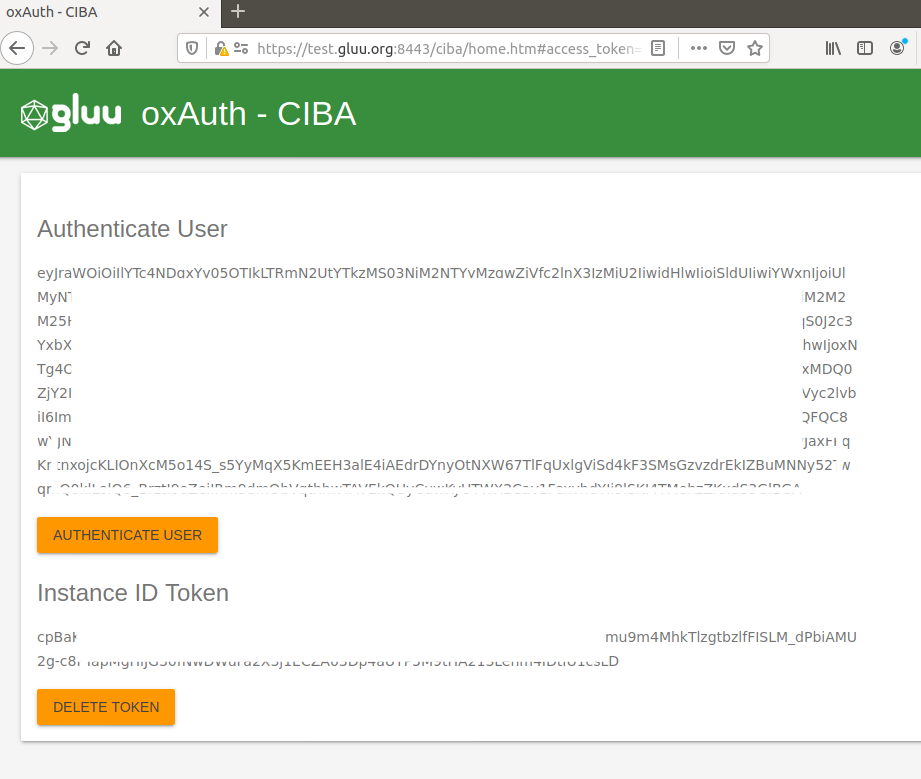Viewport: 921px width, 779px height.
Task: Go back to the previous page
Action: [17, 48]
